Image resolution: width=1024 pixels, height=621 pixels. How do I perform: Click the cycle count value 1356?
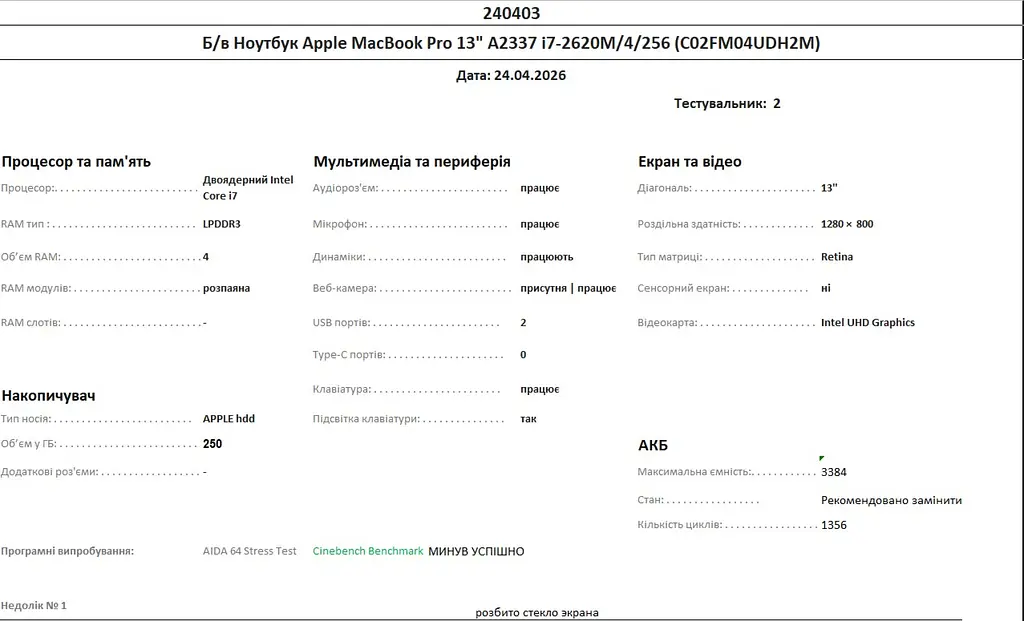(833, 525)
